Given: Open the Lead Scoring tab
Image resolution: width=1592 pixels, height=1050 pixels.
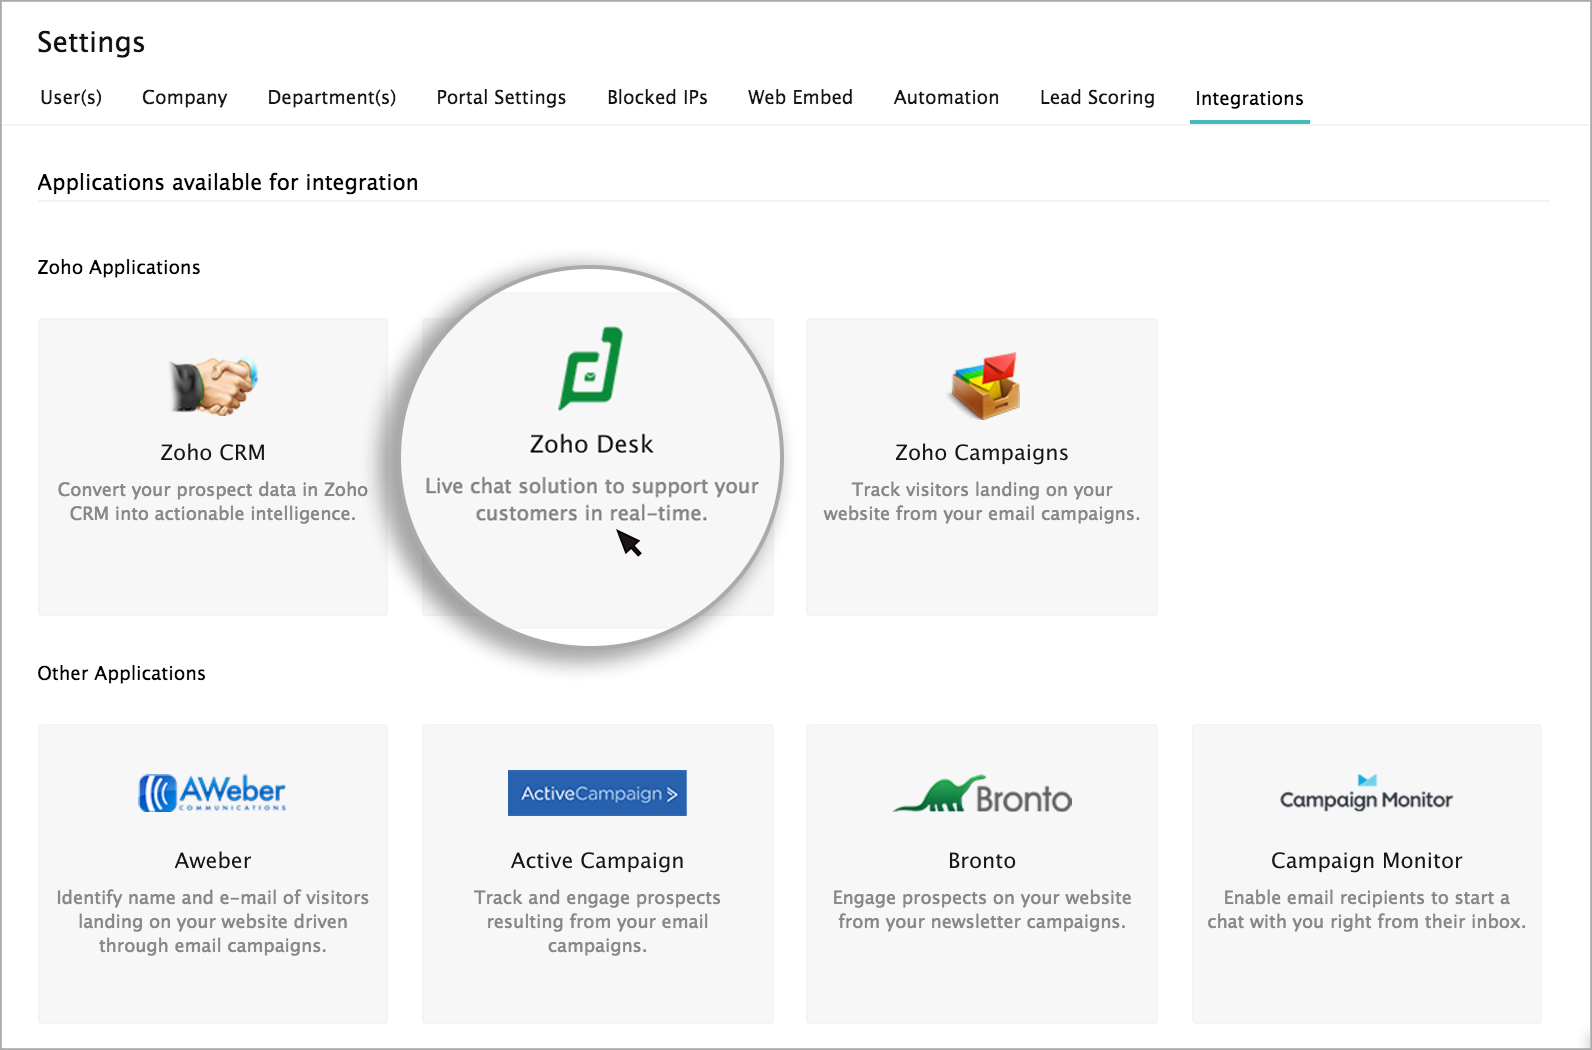Looking at the screenshot, I should pos(1097,97).
